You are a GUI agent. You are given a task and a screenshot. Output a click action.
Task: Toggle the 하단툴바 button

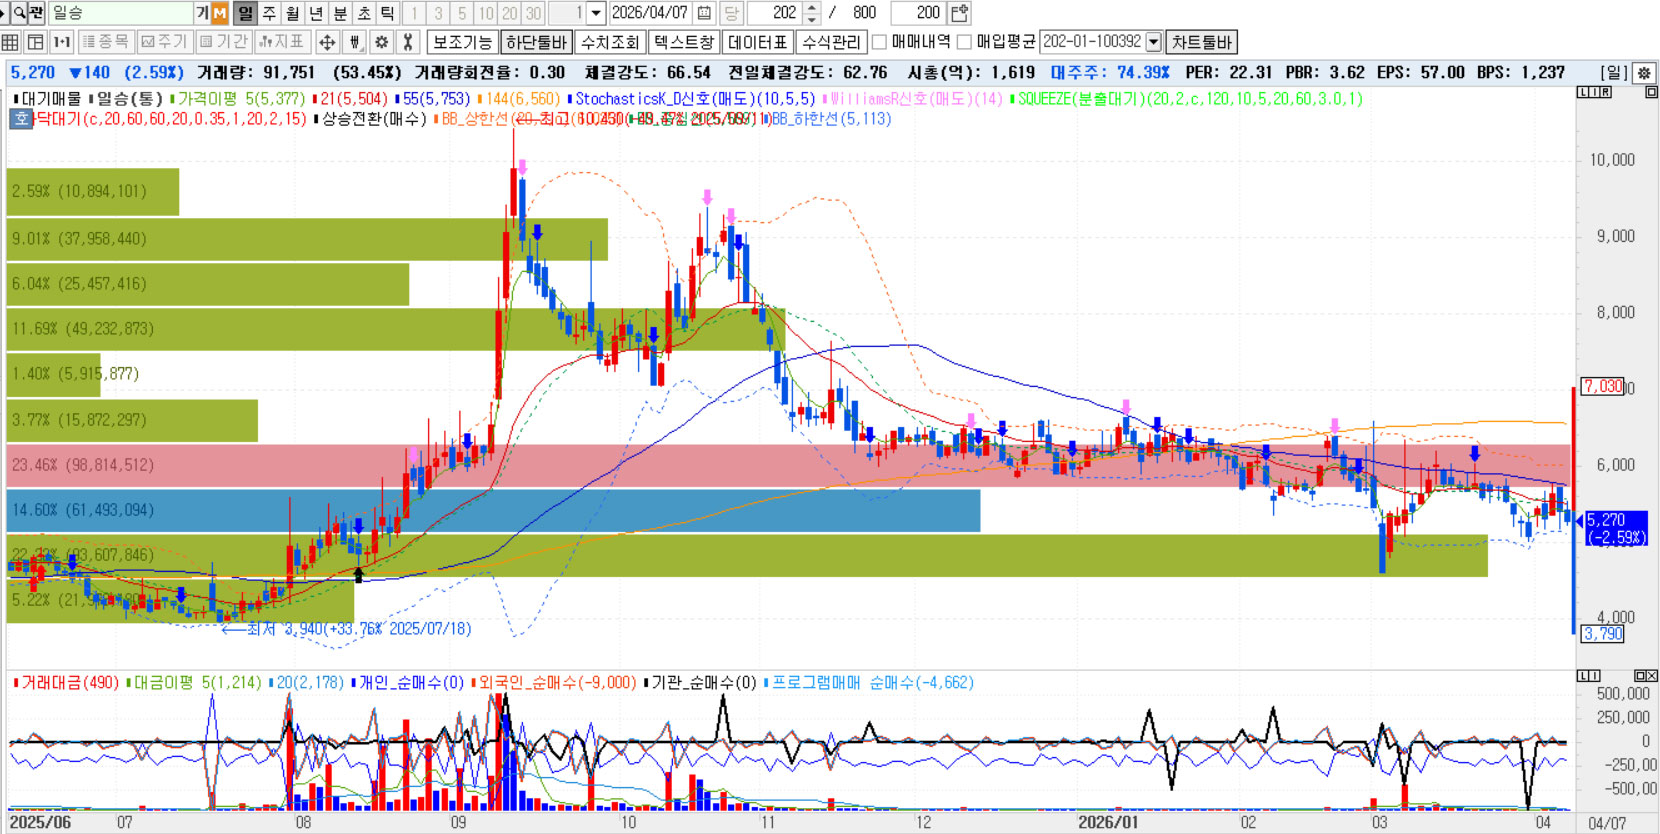pos(537,42)
